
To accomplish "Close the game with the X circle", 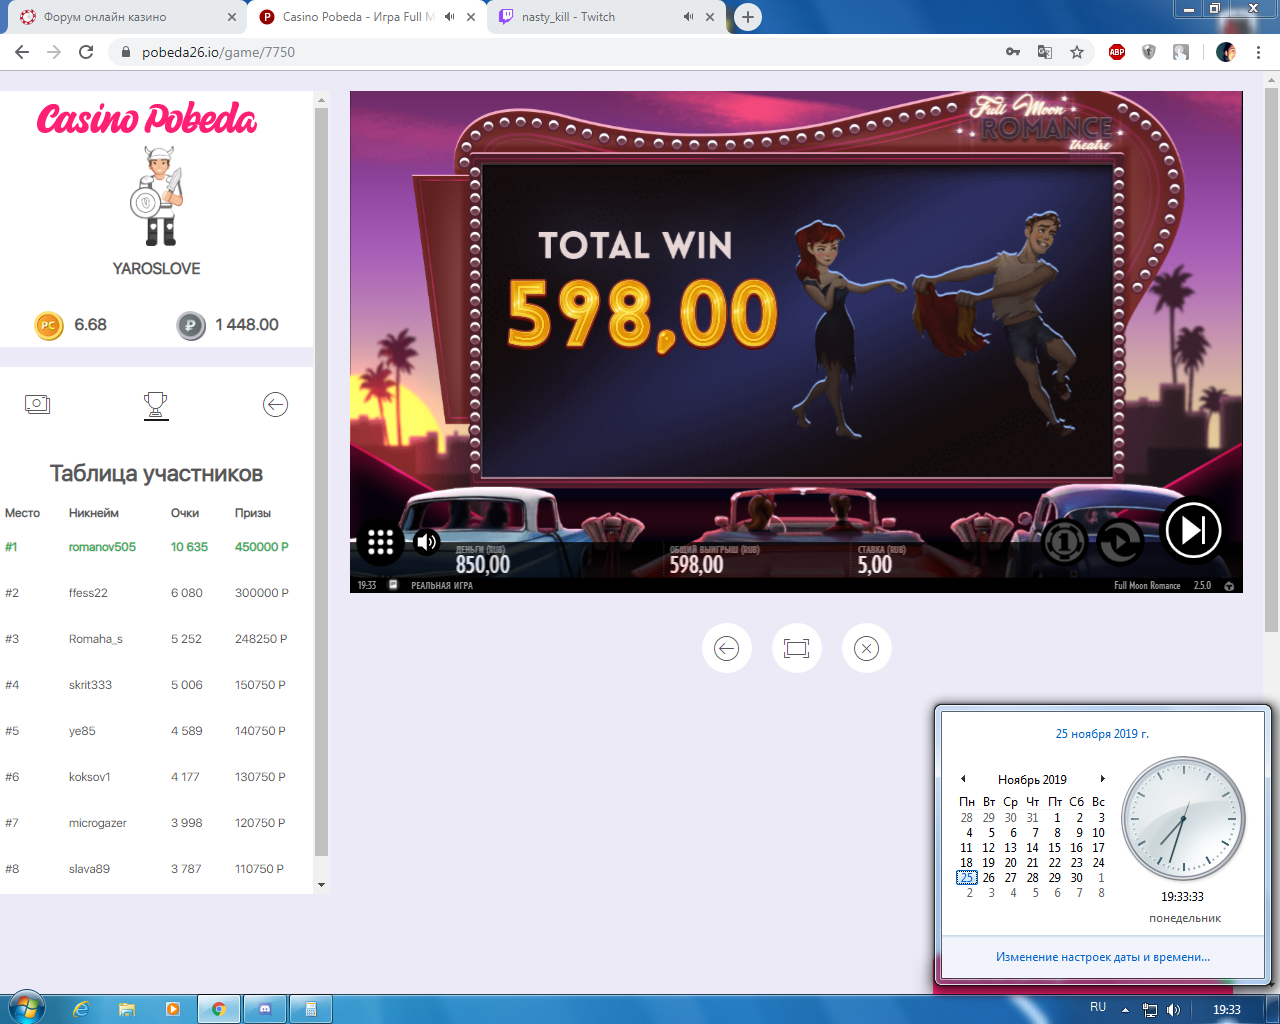I will click(x=867, y=648).
